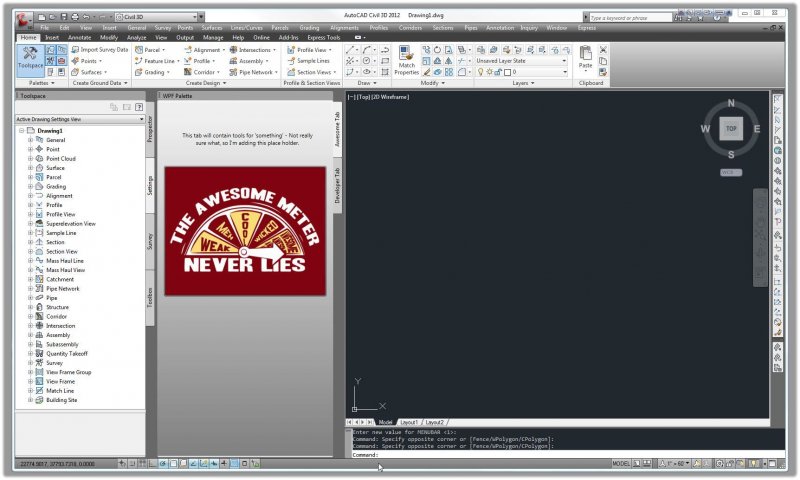Toggle the MODEL space status button
This screenshot has height=480, width=800.
click(621, 464)
